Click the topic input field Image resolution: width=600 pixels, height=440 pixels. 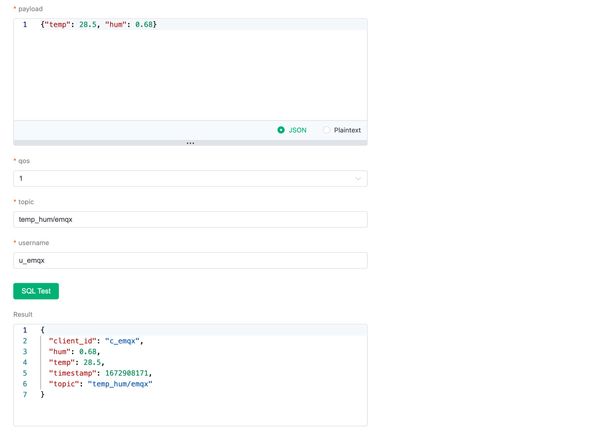click(x=190, y=219)
